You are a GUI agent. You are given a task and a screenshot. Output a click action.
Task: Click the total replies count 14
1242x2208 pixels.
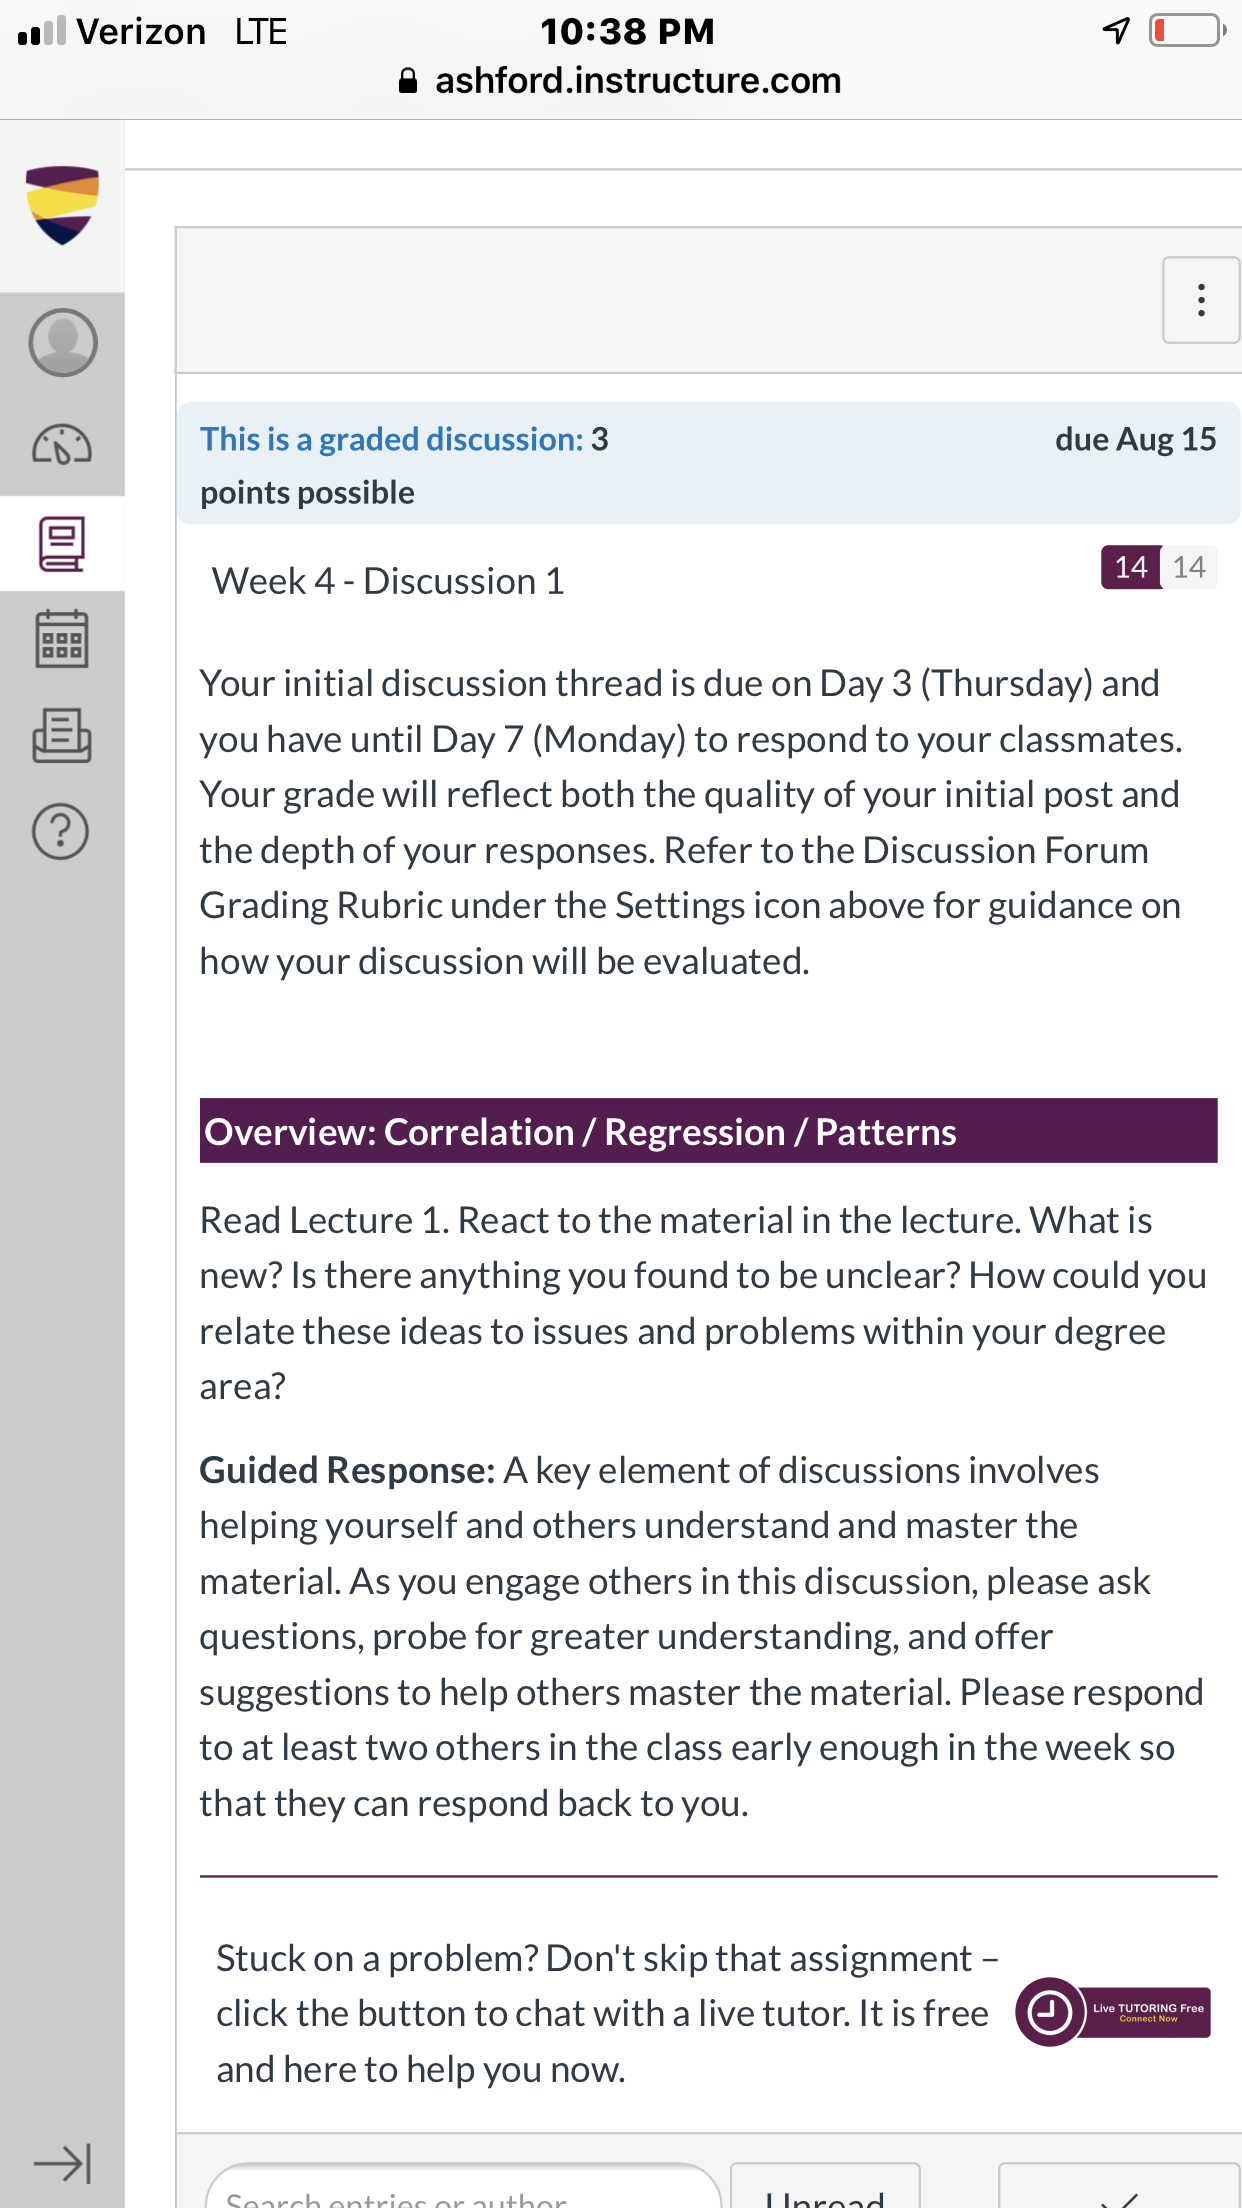[x=1189, y=567]
